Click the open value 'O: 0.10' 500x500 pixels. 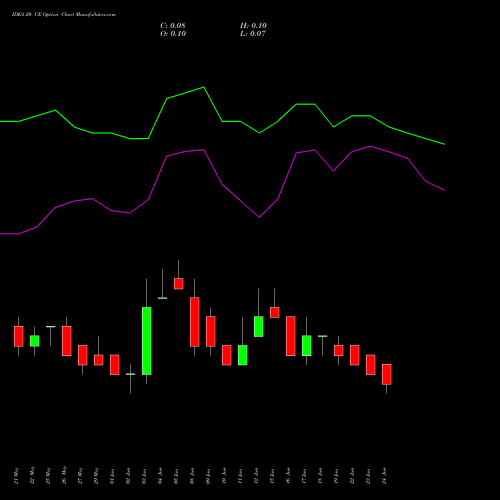(x=173, y=34)
